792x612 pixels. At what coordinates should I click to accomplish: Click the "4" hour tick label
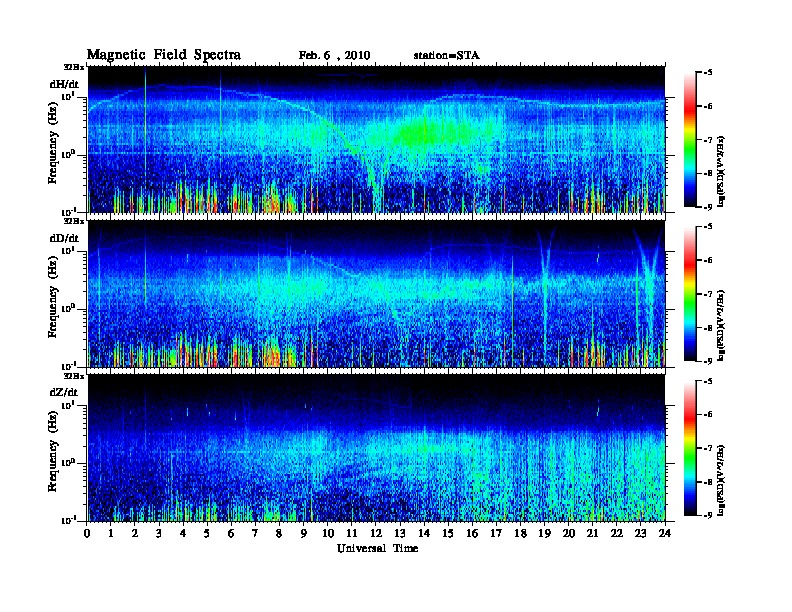tap(183, 533)
